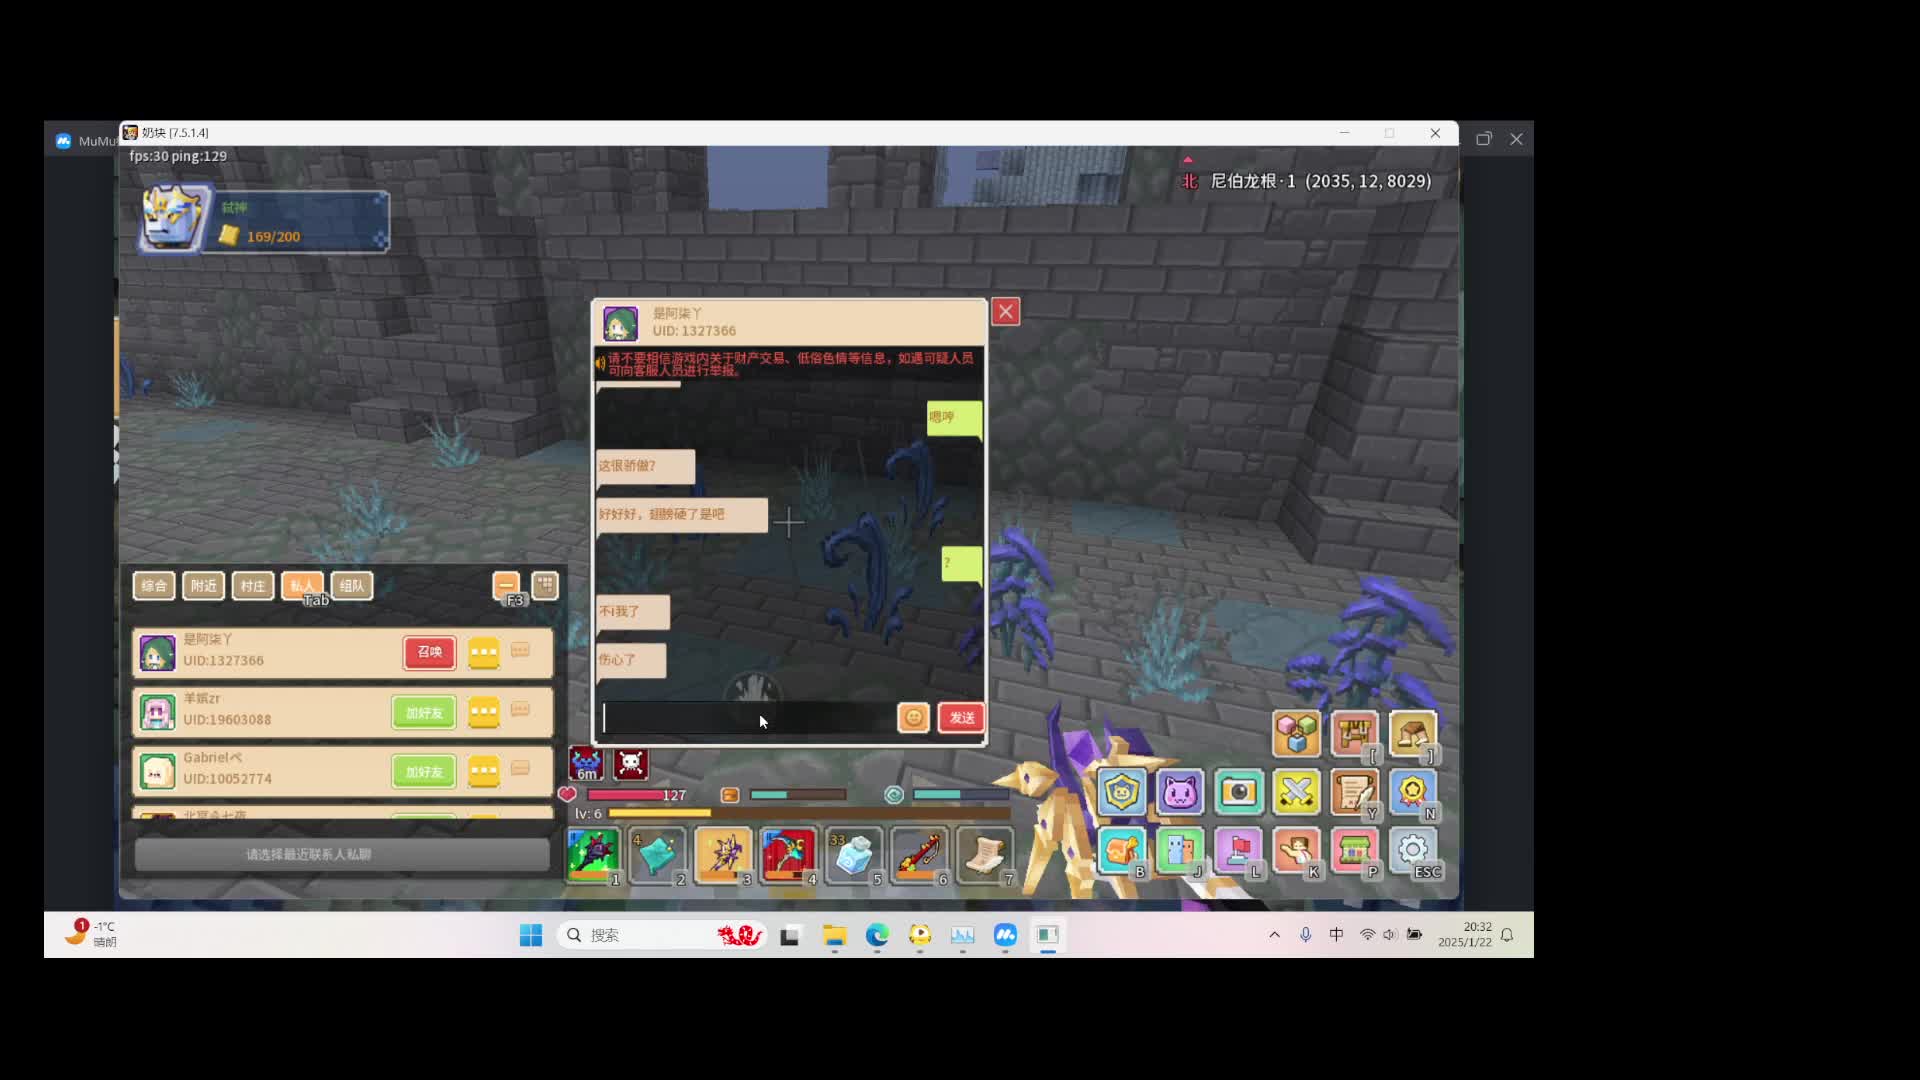Open the backpack icon labeled B

(1121, 851)
